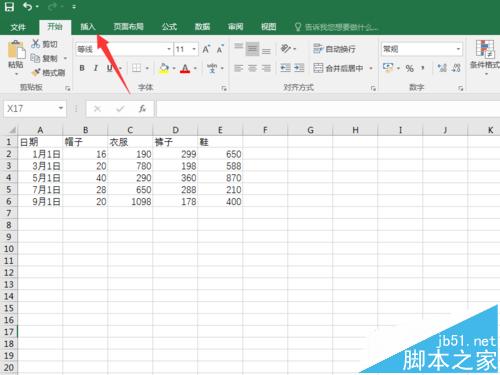
Task: Open the 页面布局 (Page Layout) tab
Action: click(x=128, y=27)
